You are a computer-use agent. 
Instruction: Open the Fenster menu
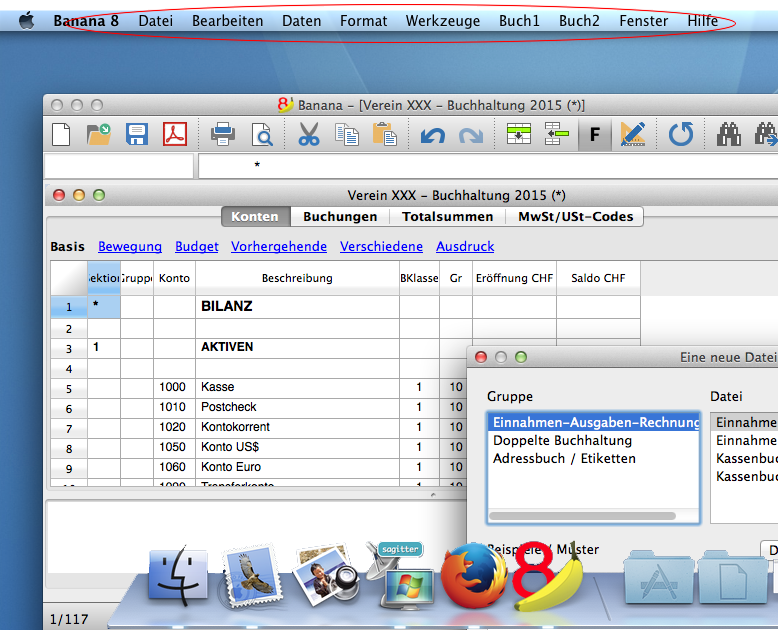(x=644, y=21)
